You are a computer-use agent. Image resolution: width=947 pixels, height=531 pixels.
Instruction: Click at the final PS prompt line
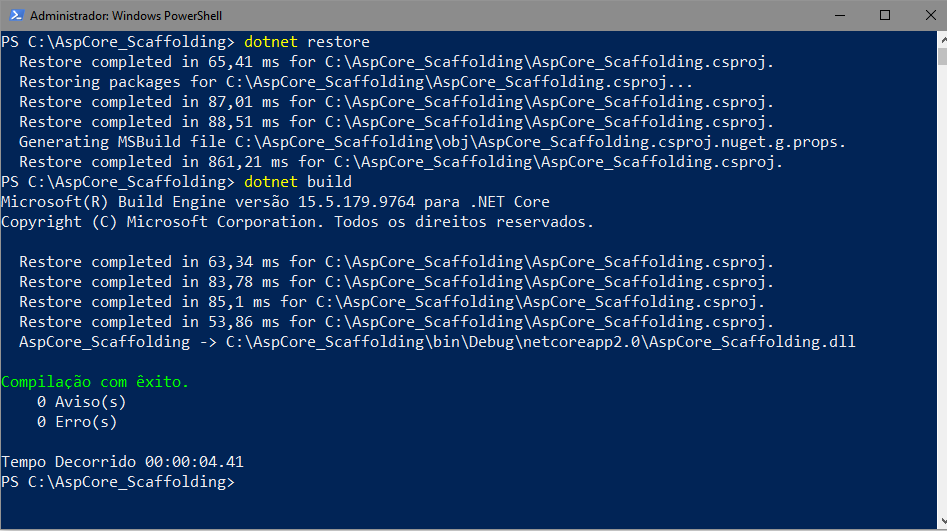tap(118, 482)
